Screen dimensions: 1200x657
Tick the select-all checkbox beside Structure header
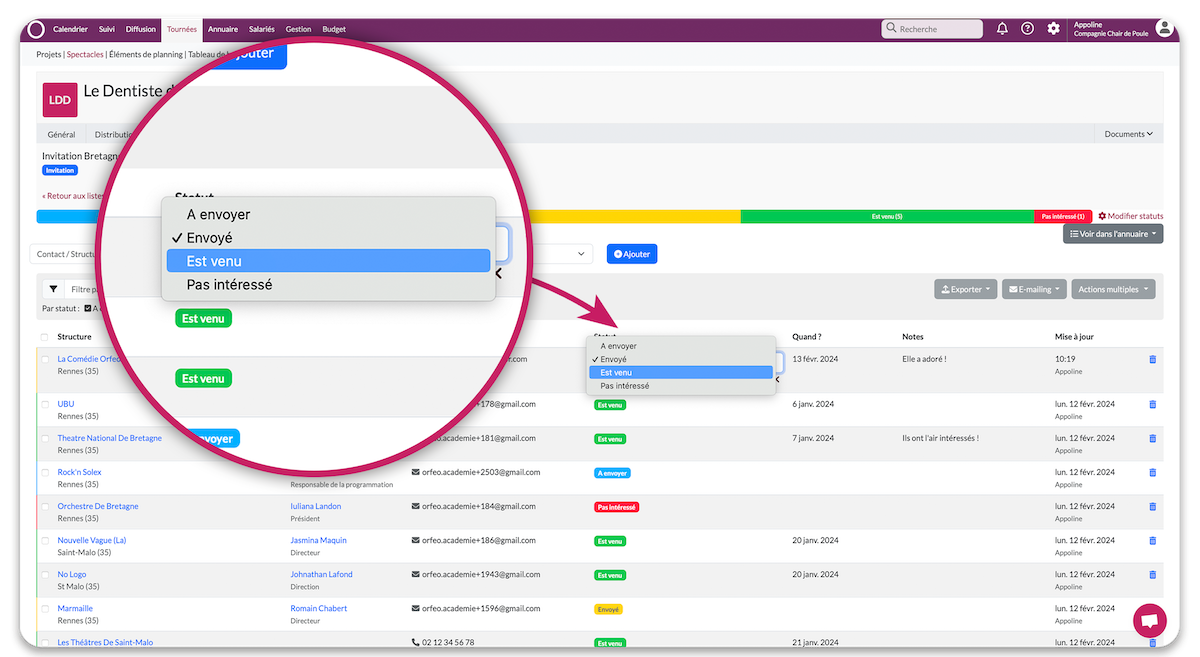45,337
